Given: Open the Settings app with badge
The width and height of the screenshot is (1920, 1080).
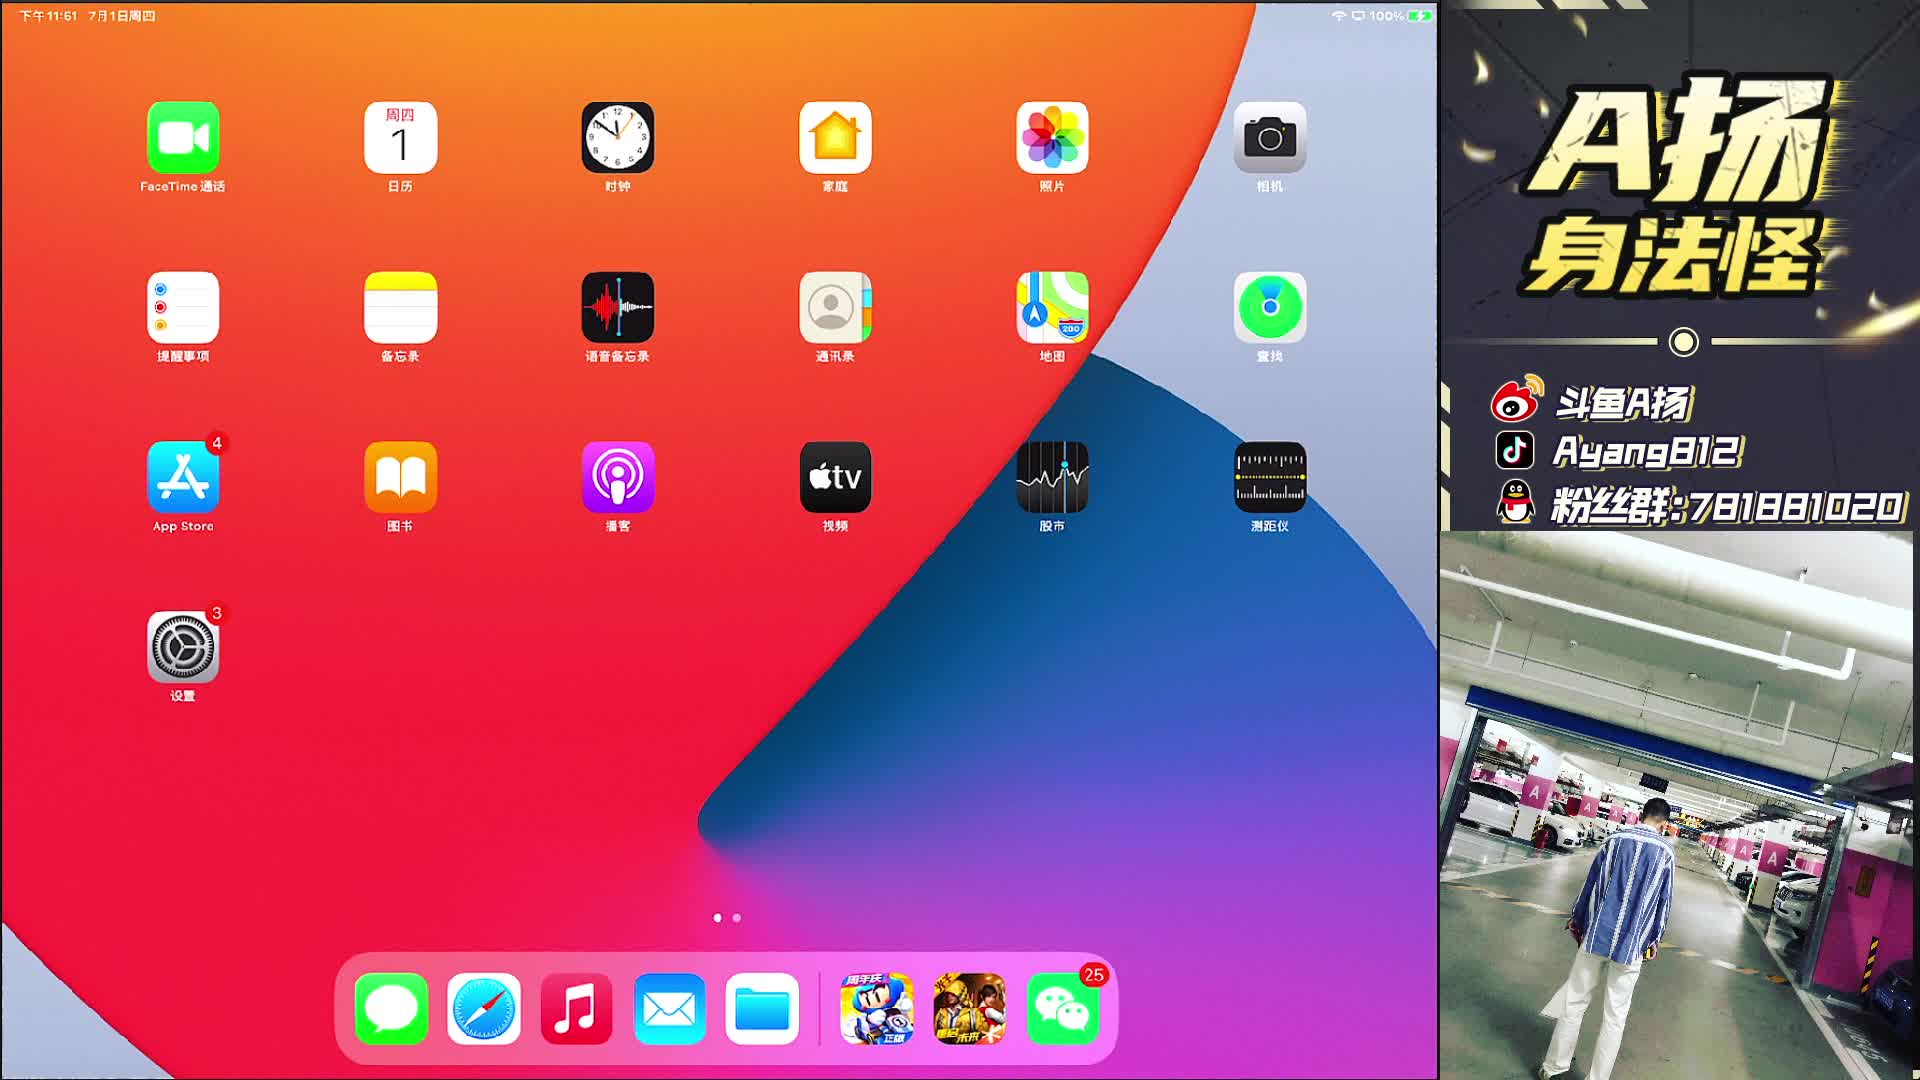Looking at the screenshot, I should click(183, 648).
